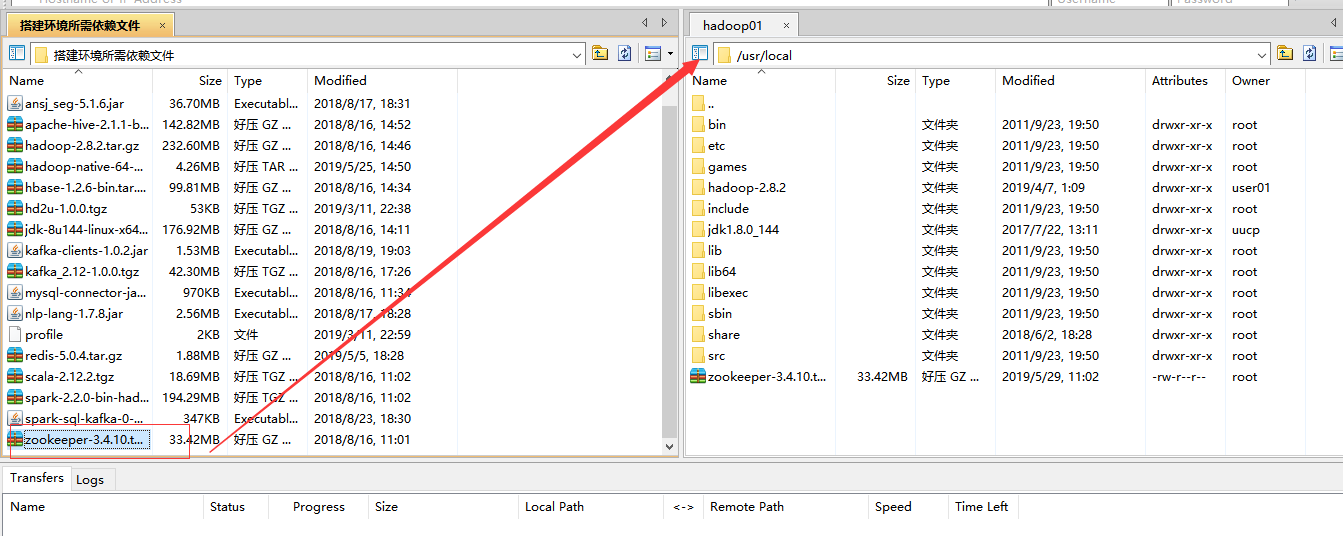Select remote games folder name

coord(727,166)
